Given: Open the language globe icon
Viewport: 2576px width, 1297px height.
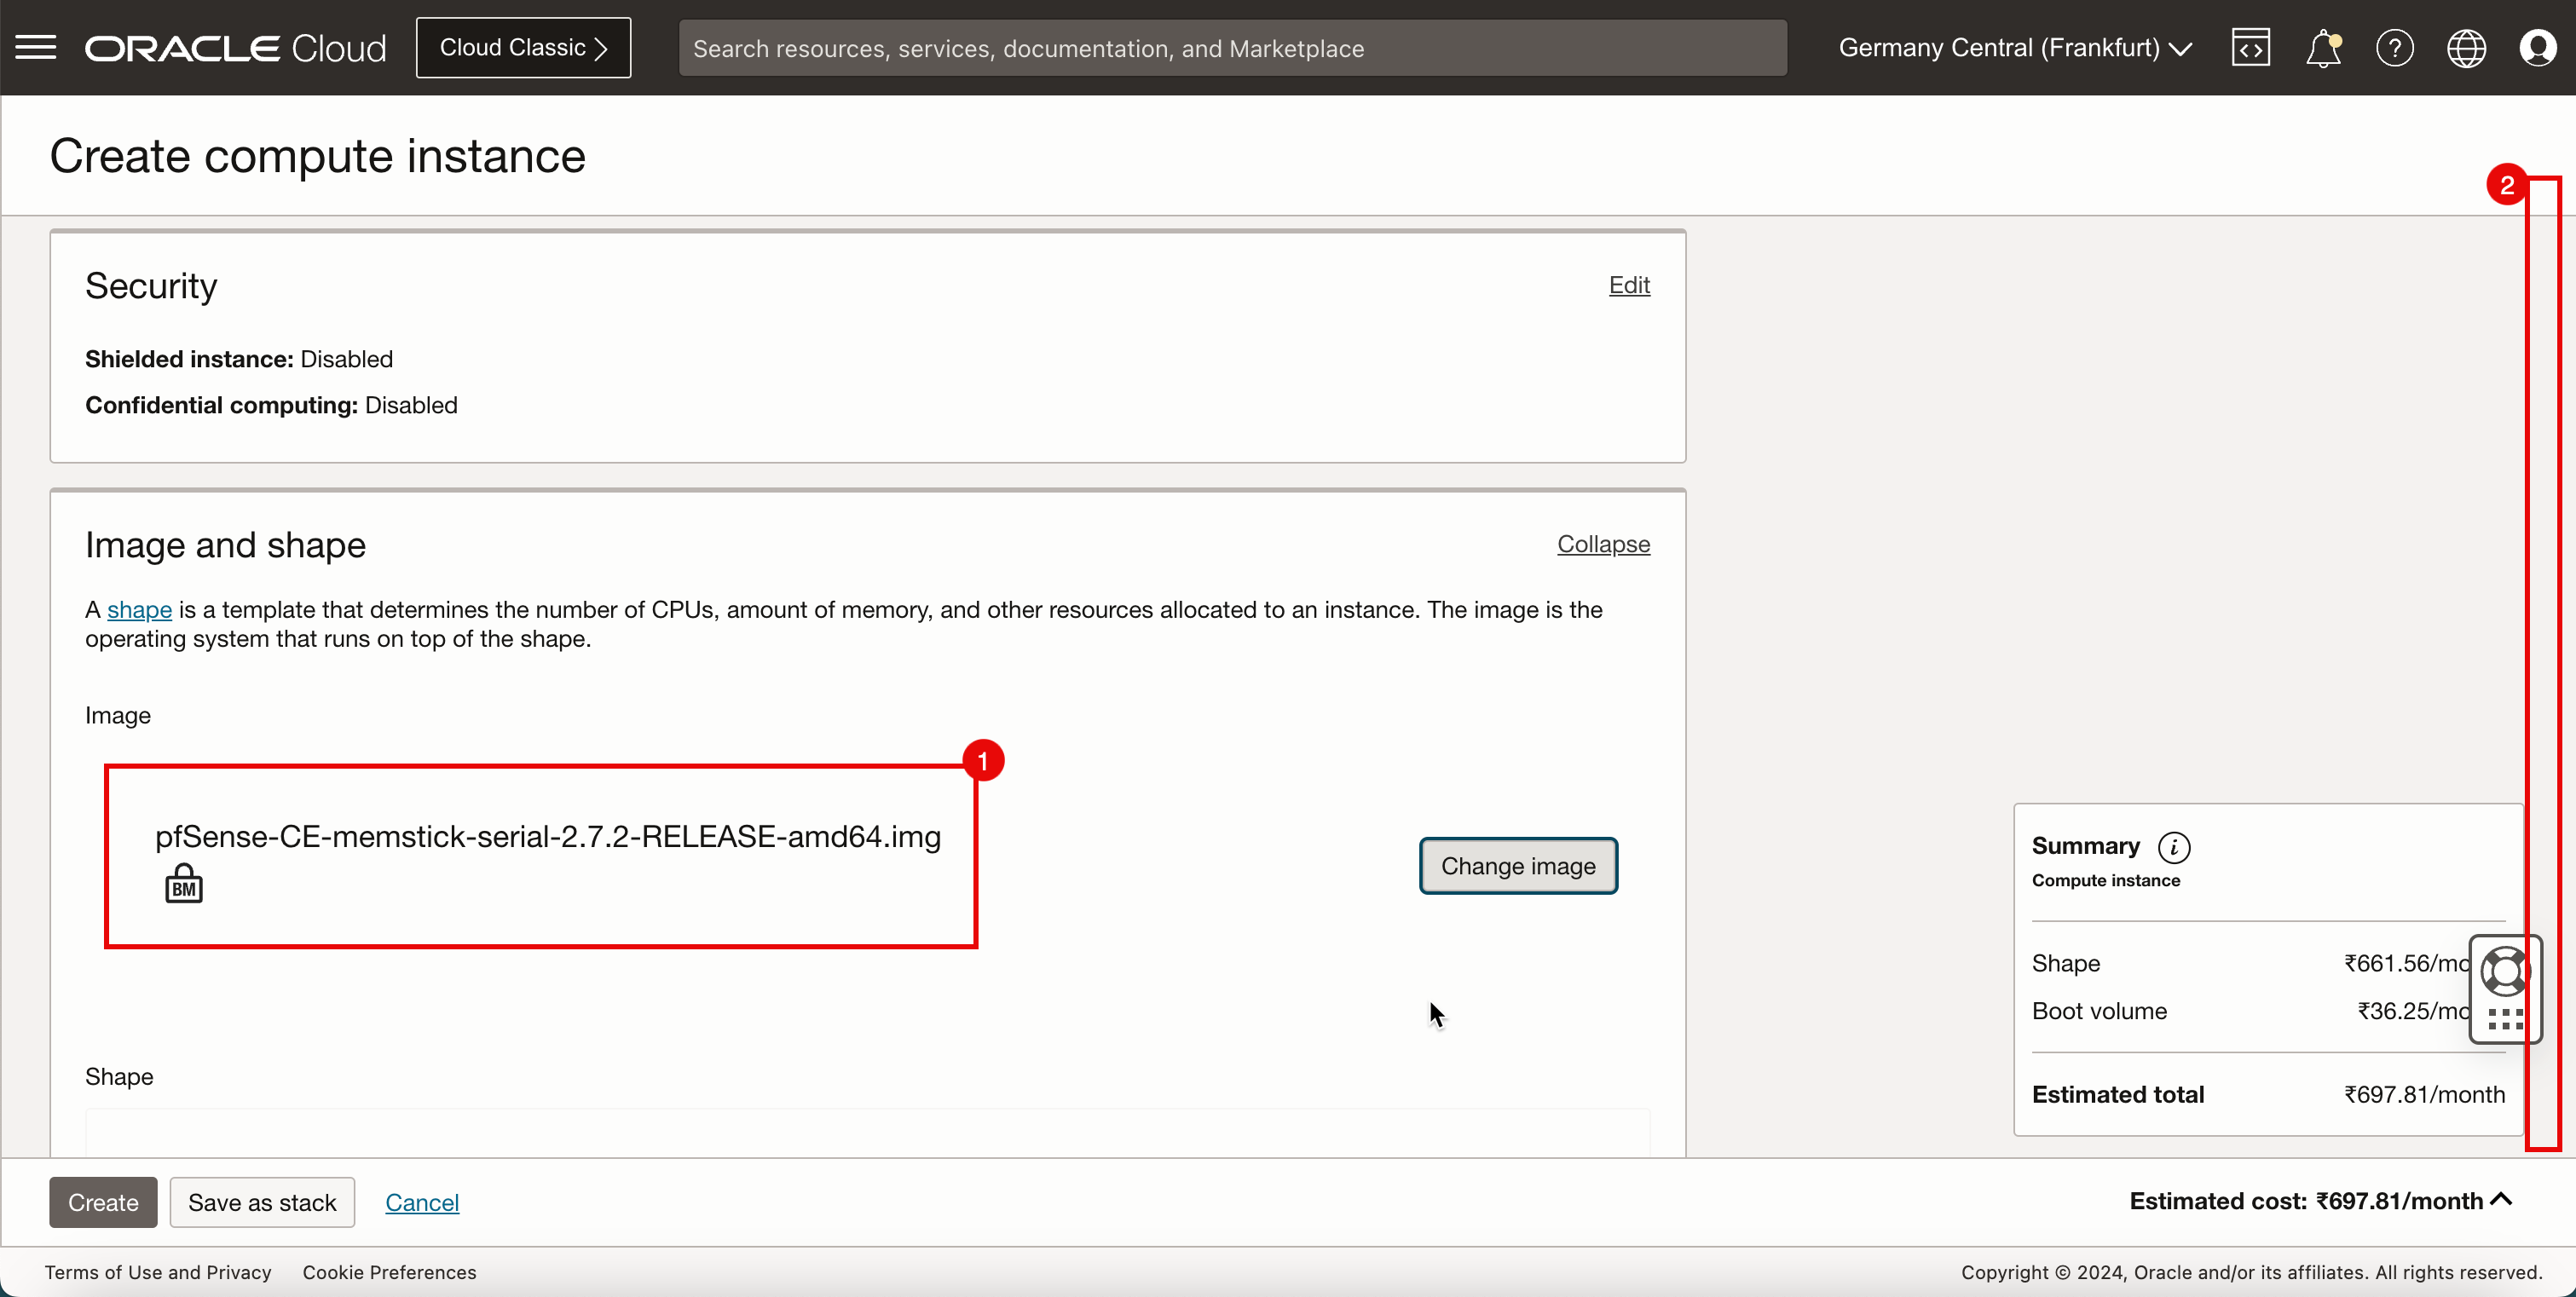Looking at the screenshot, I should (2466, 47).
